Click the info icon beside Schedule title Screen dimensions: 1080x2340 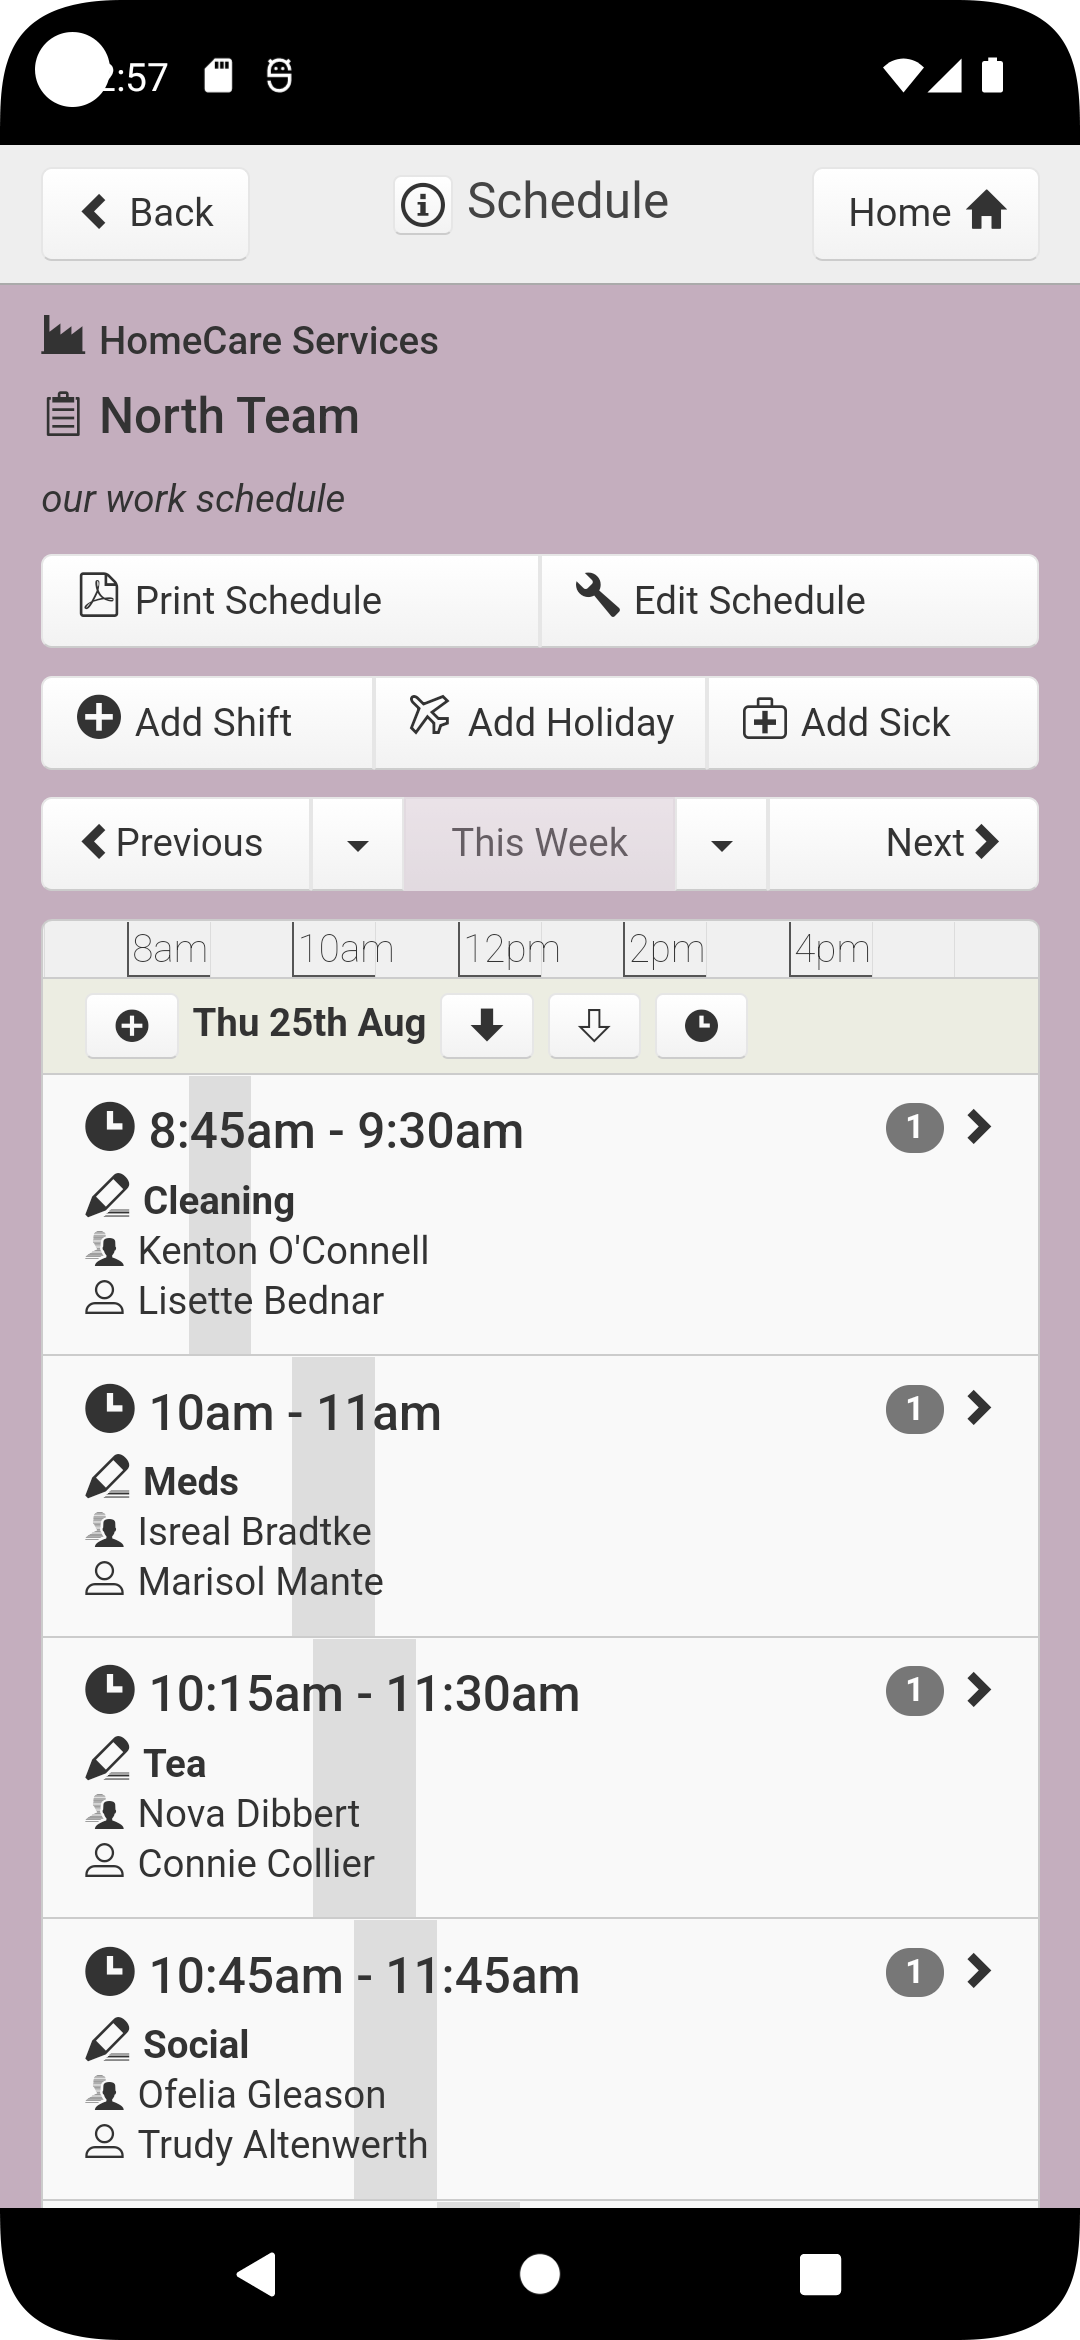coord(423,206)
